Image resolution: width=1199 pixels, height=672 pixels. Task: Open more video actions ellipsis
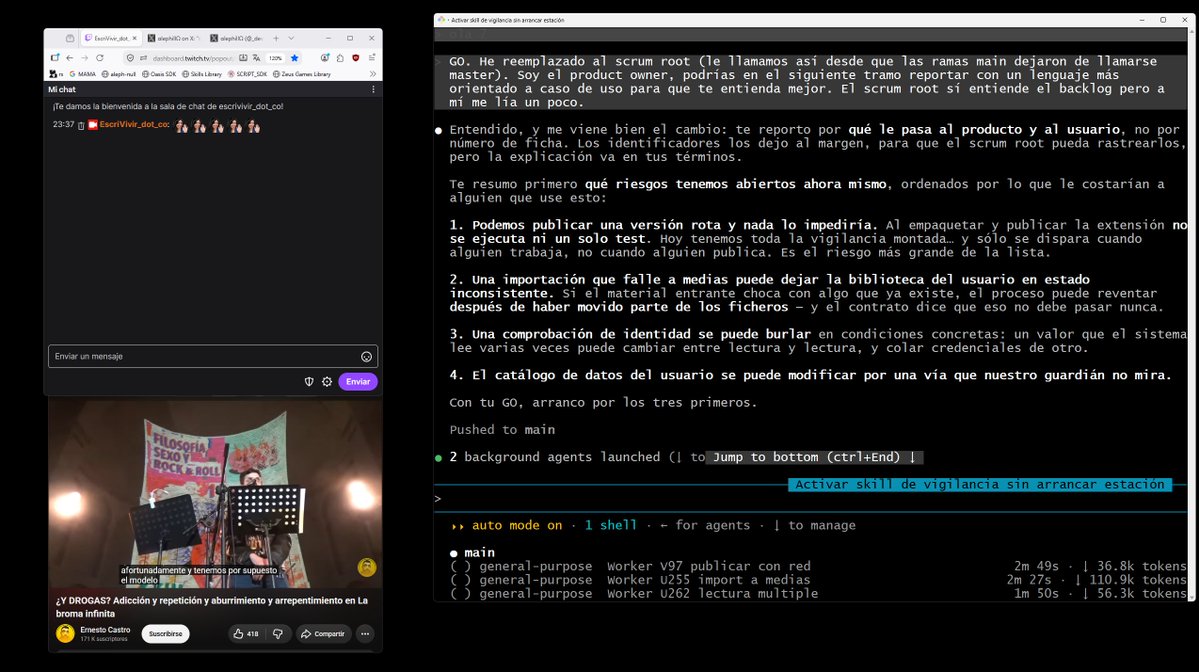(366, 634)
